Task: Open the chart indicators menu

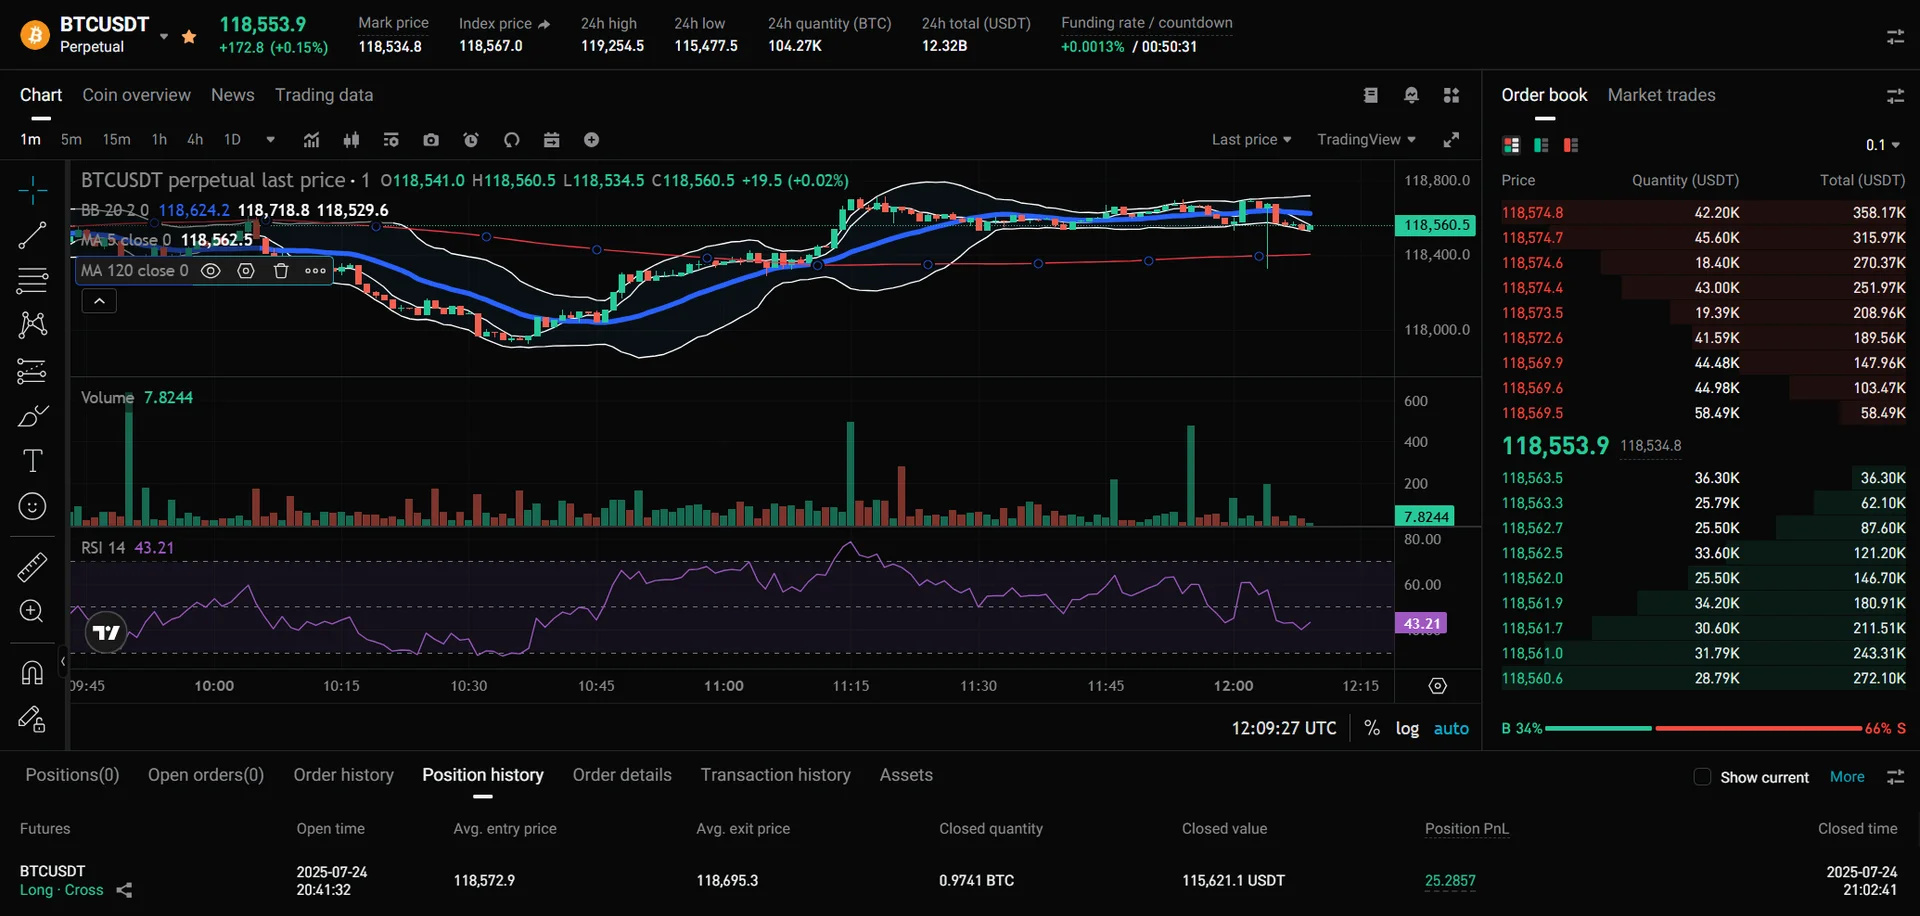Action: (x=311, y=140)
